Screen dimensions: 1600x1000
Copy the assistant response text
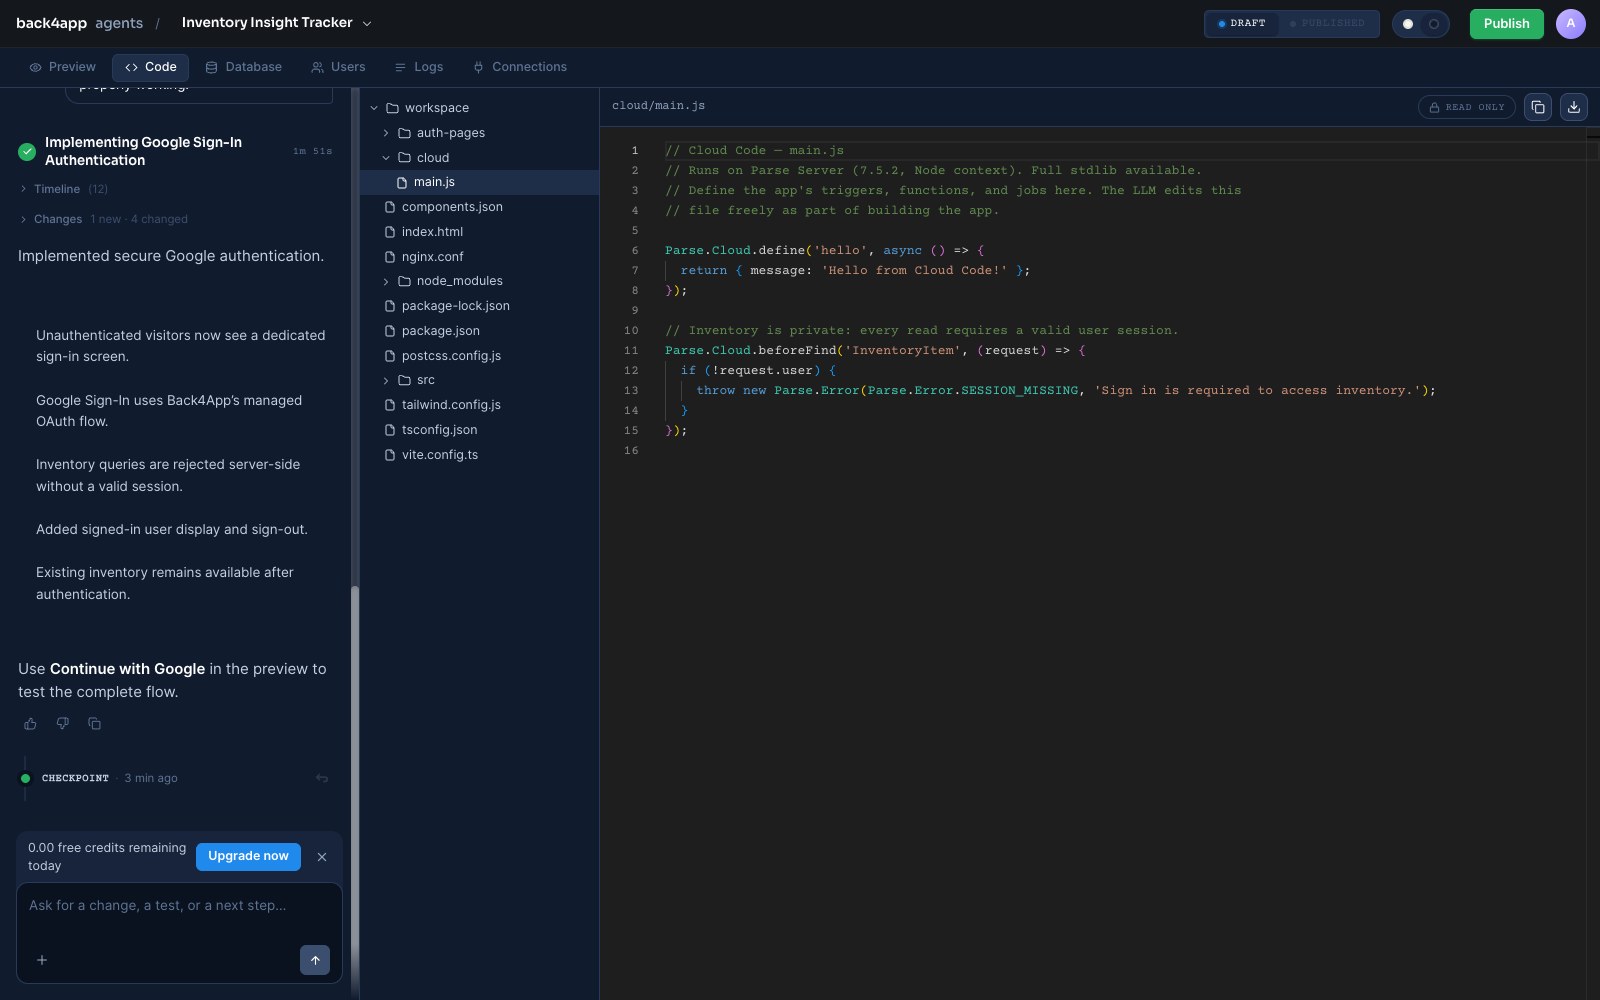[x=95, y=723]
